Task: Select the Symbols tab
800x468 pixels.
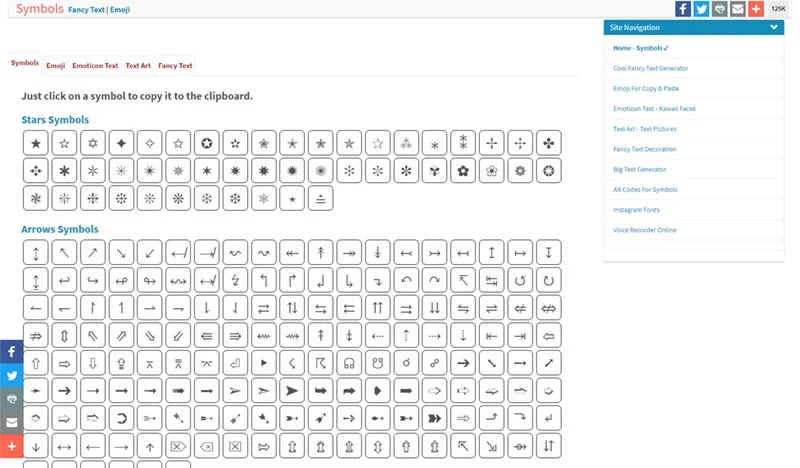Action: coord(25,63)
